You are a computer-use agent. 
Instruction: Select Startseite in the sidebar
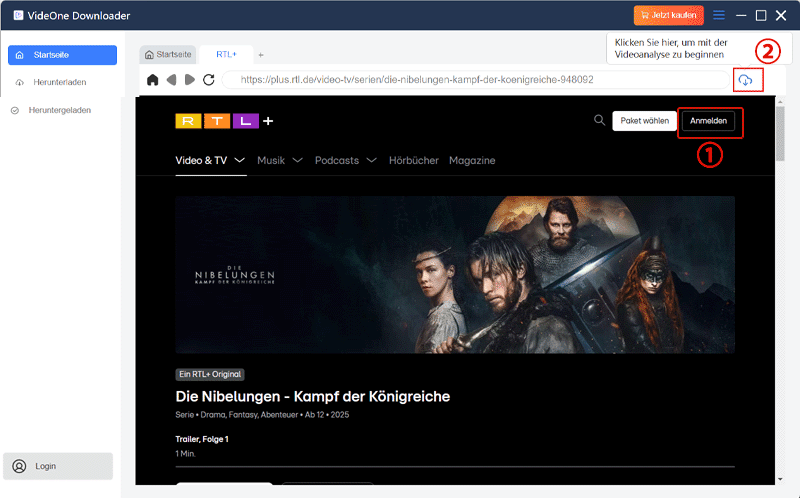point(62,55)
